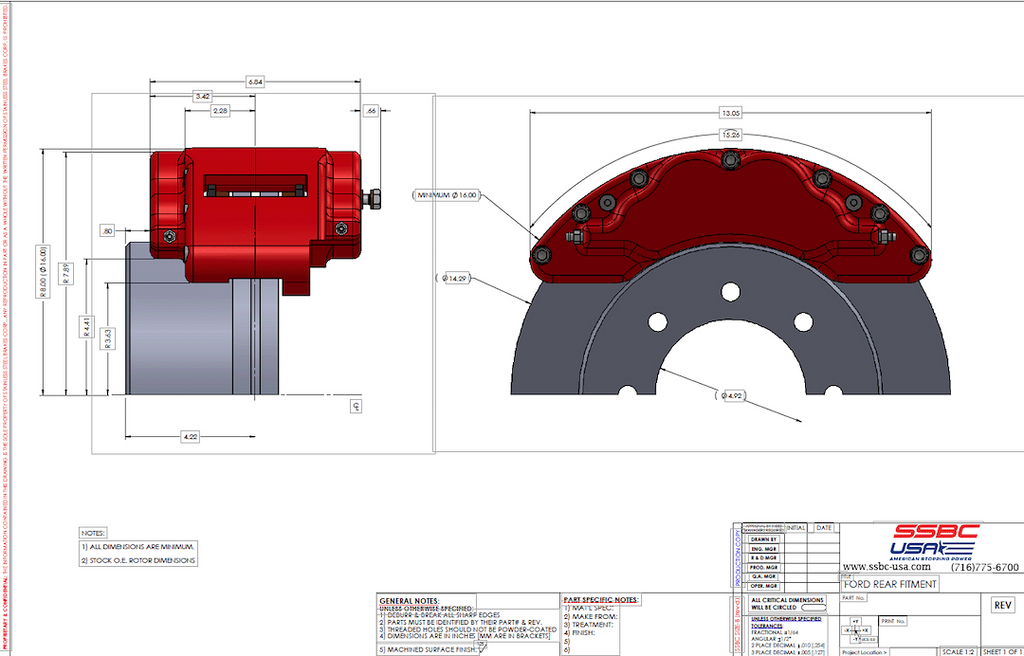The width and height of the screenshot is (1024, 656).
Task: Click 'THREADED HOLES SHOULD NOT BE POWDER-COATED' note
Action: (x=468, y=629)
